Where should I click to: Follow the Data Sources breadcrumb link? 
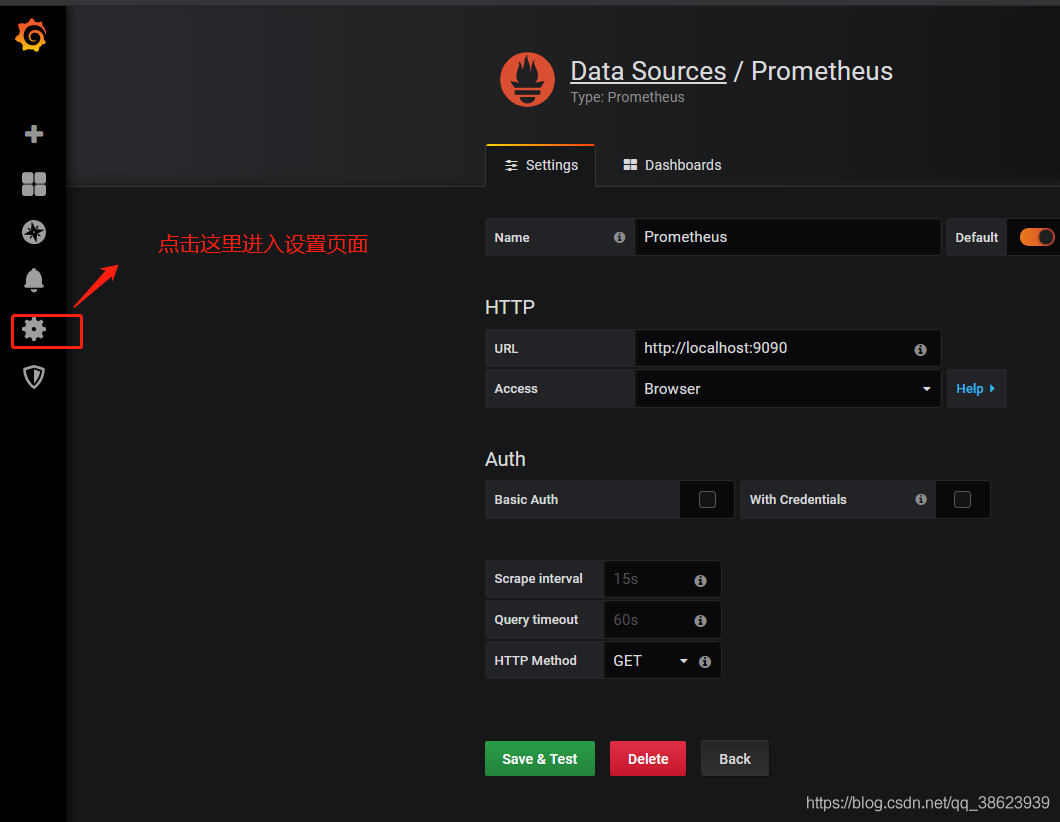point(648,71)
